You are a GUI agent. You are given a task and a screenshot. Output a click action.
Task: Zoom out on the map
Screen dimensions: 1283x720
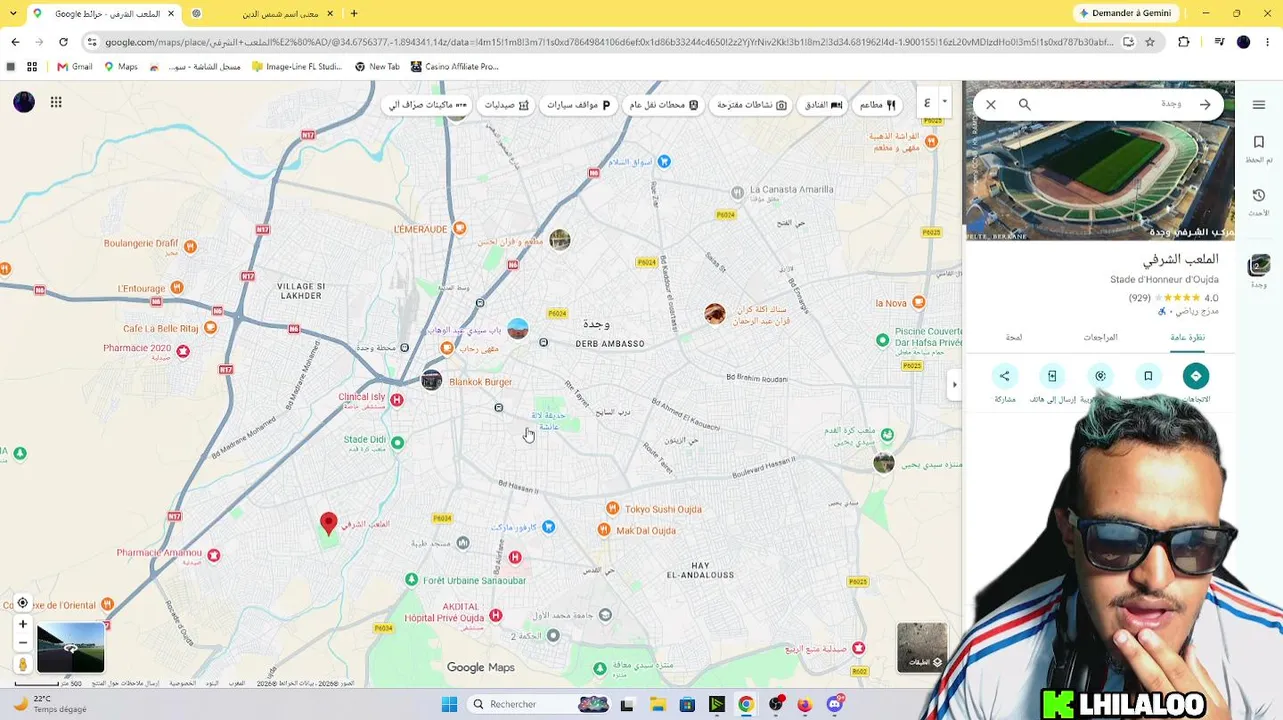coord(23,643)
